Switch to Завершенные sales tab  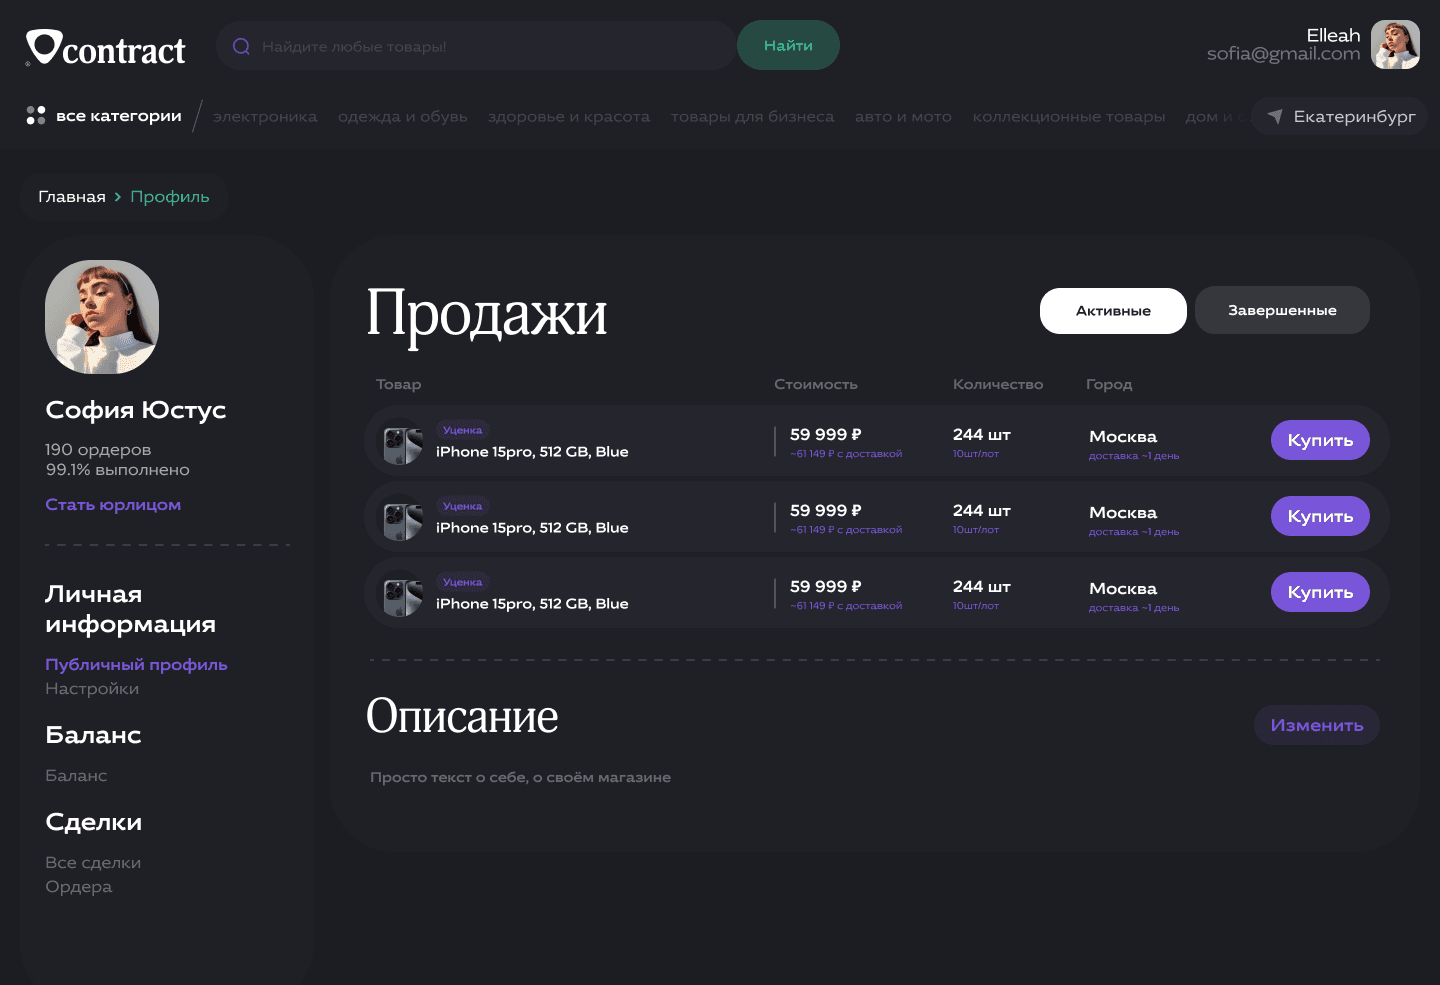[x=1282, y=310]
